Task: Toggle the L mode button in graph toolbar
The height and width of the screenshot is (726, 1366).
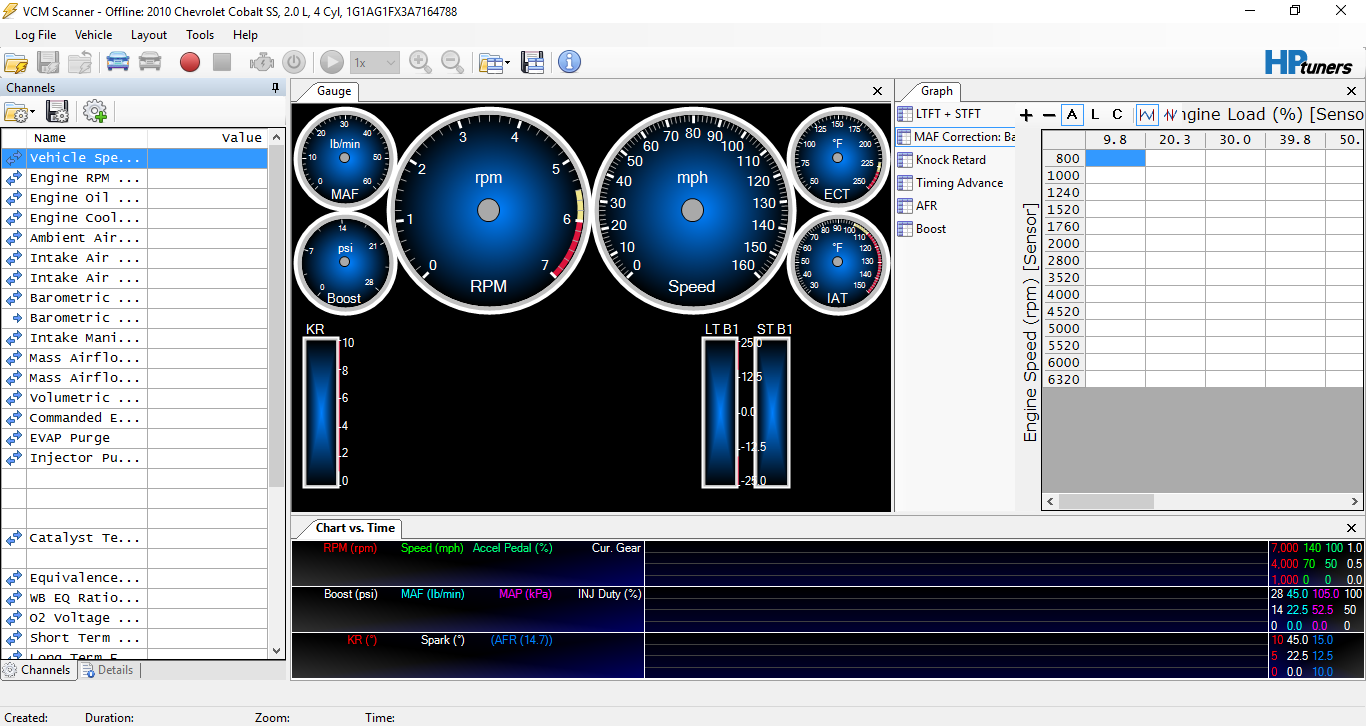Action: [1095, 114]
